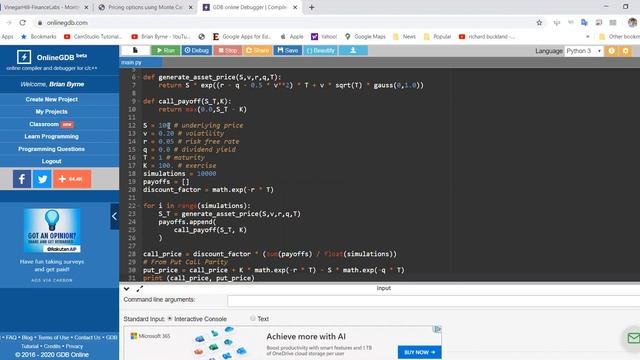Click the new file icon in the editor toolbar
Viewport: 640px width, 360px height.
135,50
